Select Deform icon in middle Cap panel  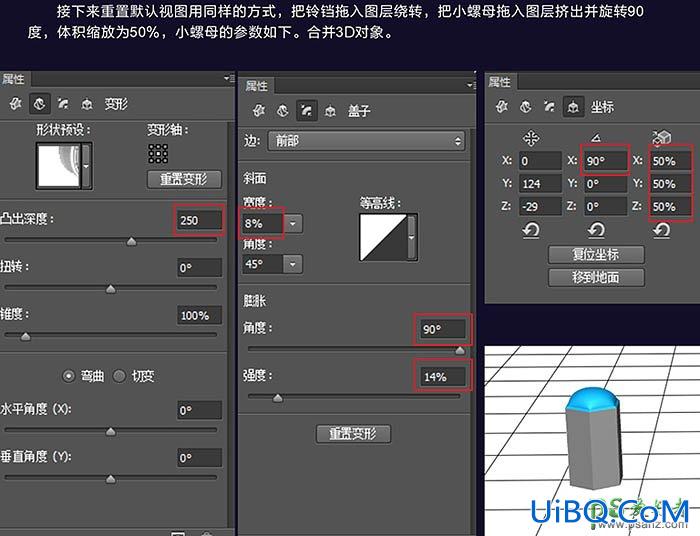[x=283, y=111]
